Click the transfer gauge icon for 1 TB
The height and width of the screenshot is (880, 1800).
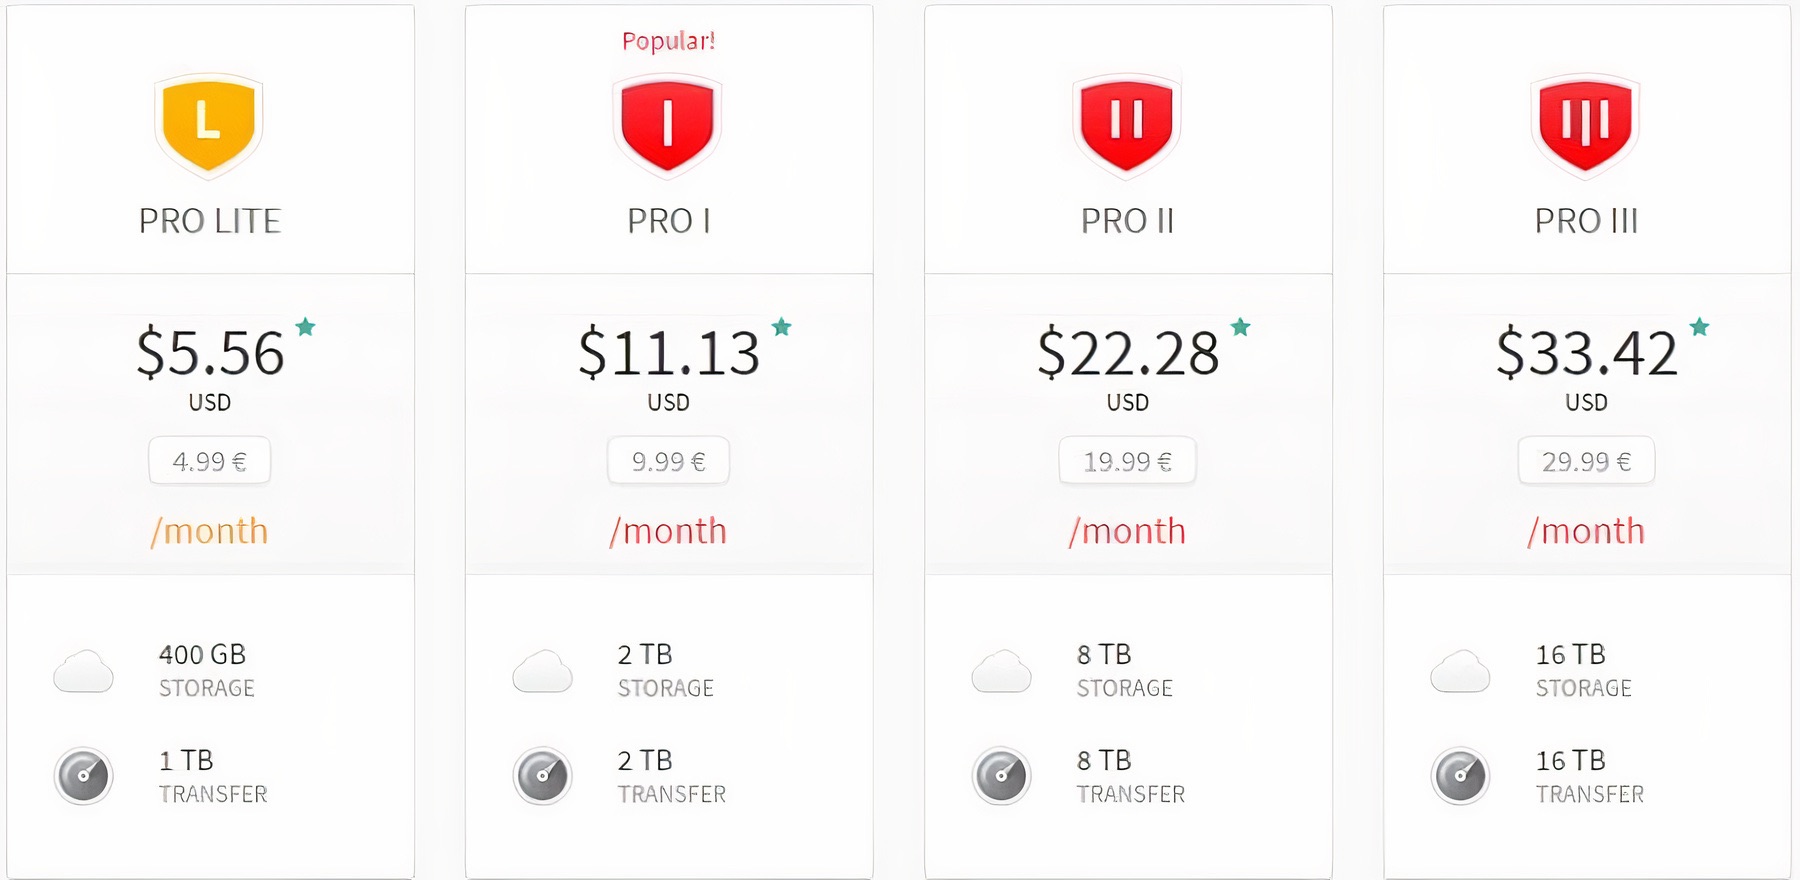coord(83,776)
